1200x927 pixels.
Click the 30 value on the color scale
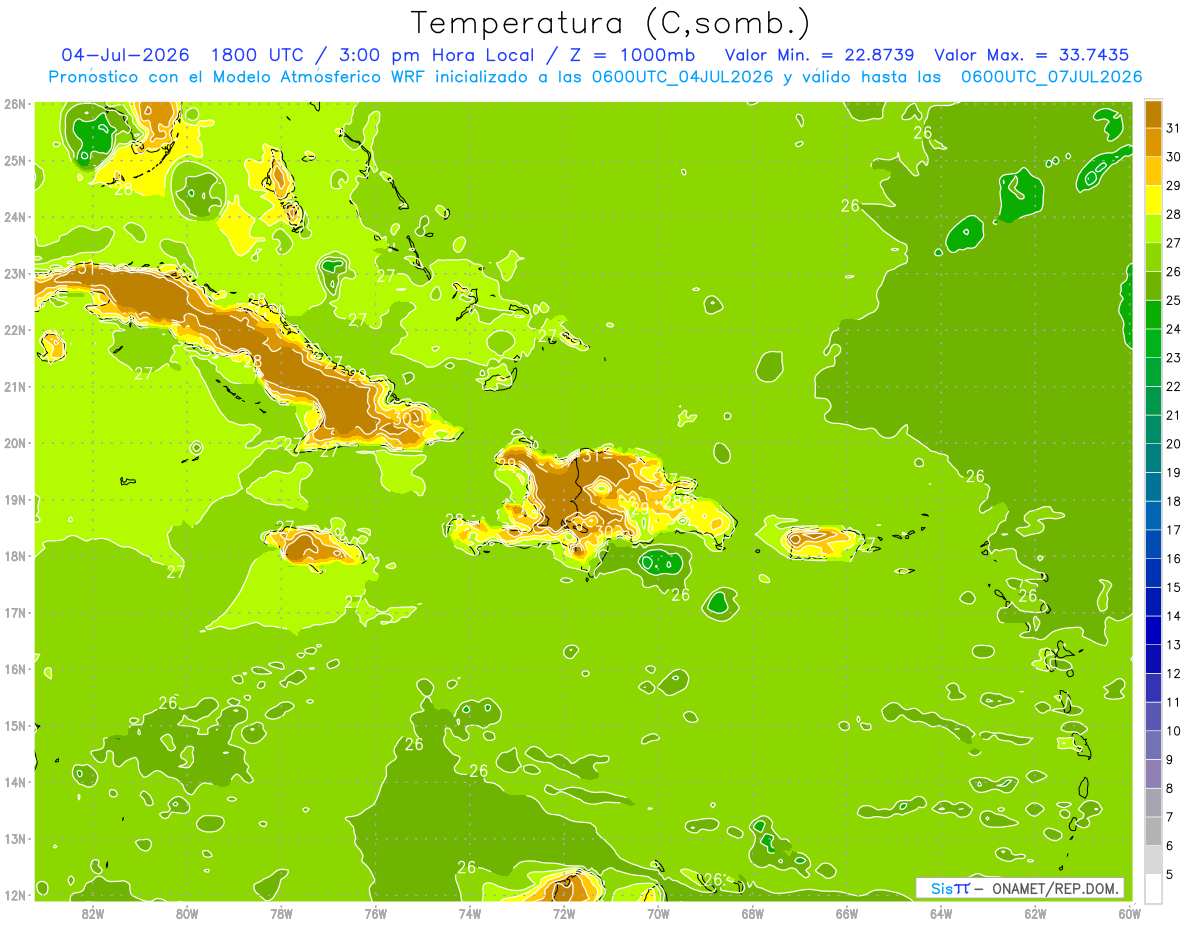(x=1174, y=156)
